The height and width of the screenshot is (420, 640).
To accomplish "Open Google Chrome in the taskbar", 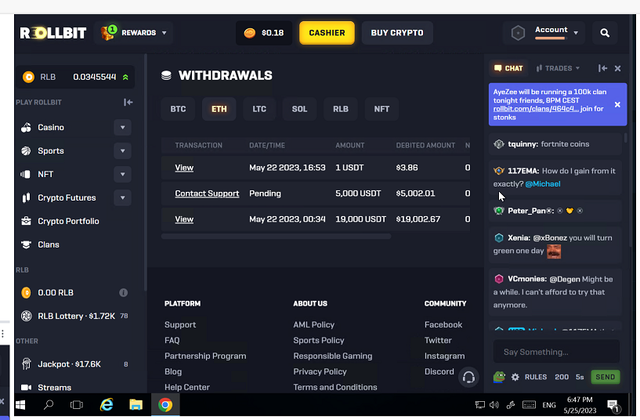I will click(165, 404).
